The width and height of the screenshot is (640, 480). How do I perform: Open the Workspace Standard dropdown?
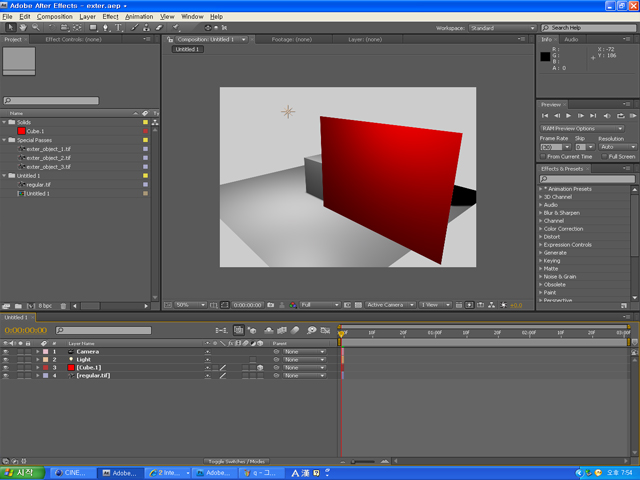point(502,28)
